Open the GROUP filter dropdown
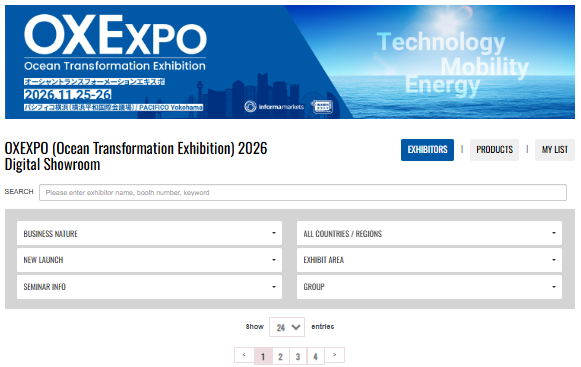 (x=429, y=287)
